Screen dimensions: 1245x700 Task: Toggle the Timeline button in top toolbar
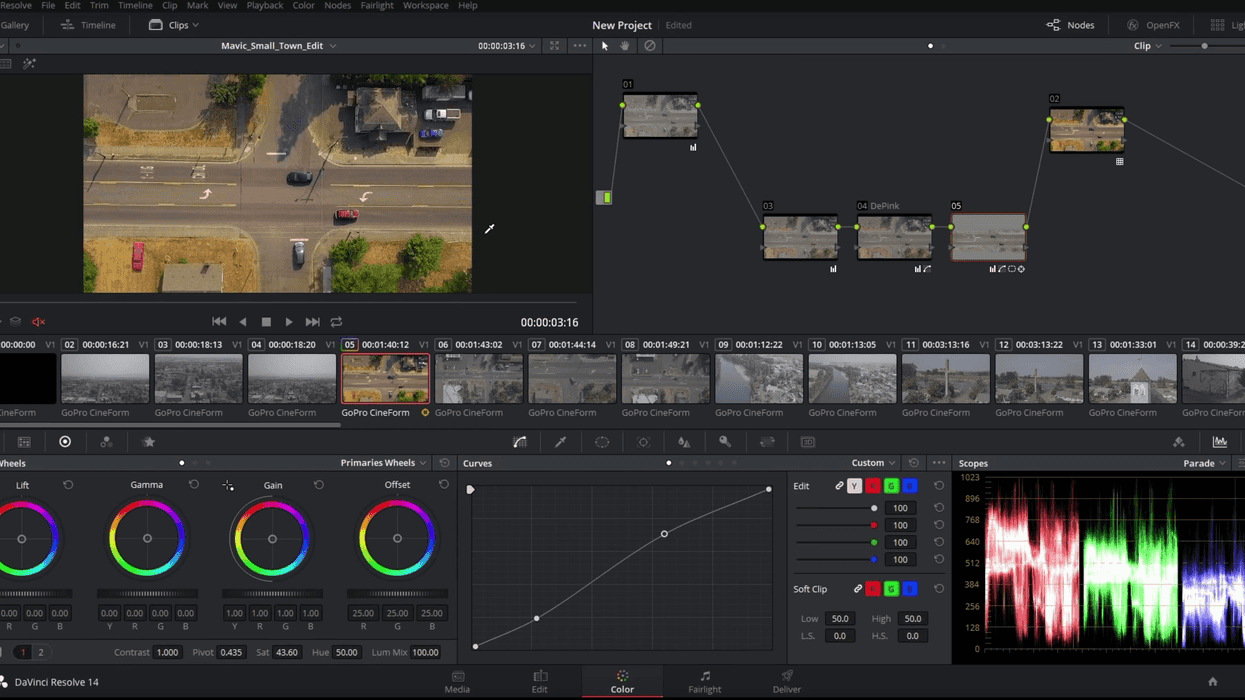tap(88, 25)
